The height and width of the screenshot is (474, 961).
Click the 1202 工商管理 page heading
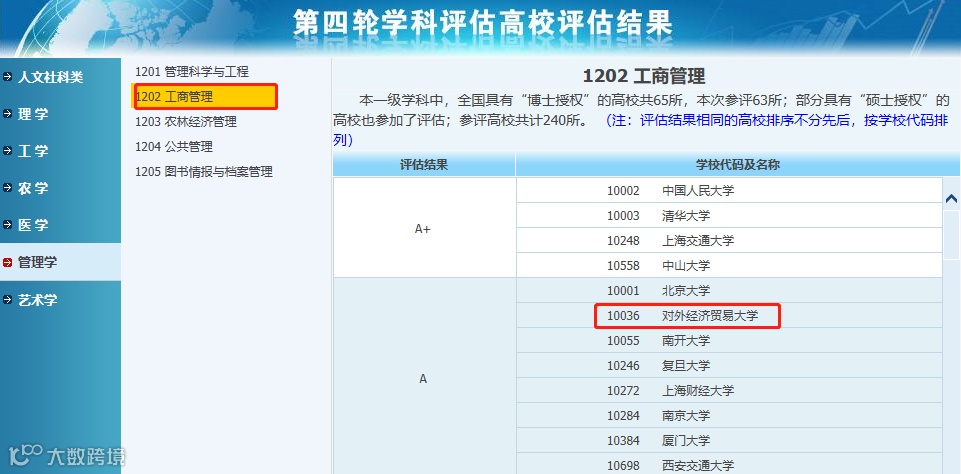point(644,76)
